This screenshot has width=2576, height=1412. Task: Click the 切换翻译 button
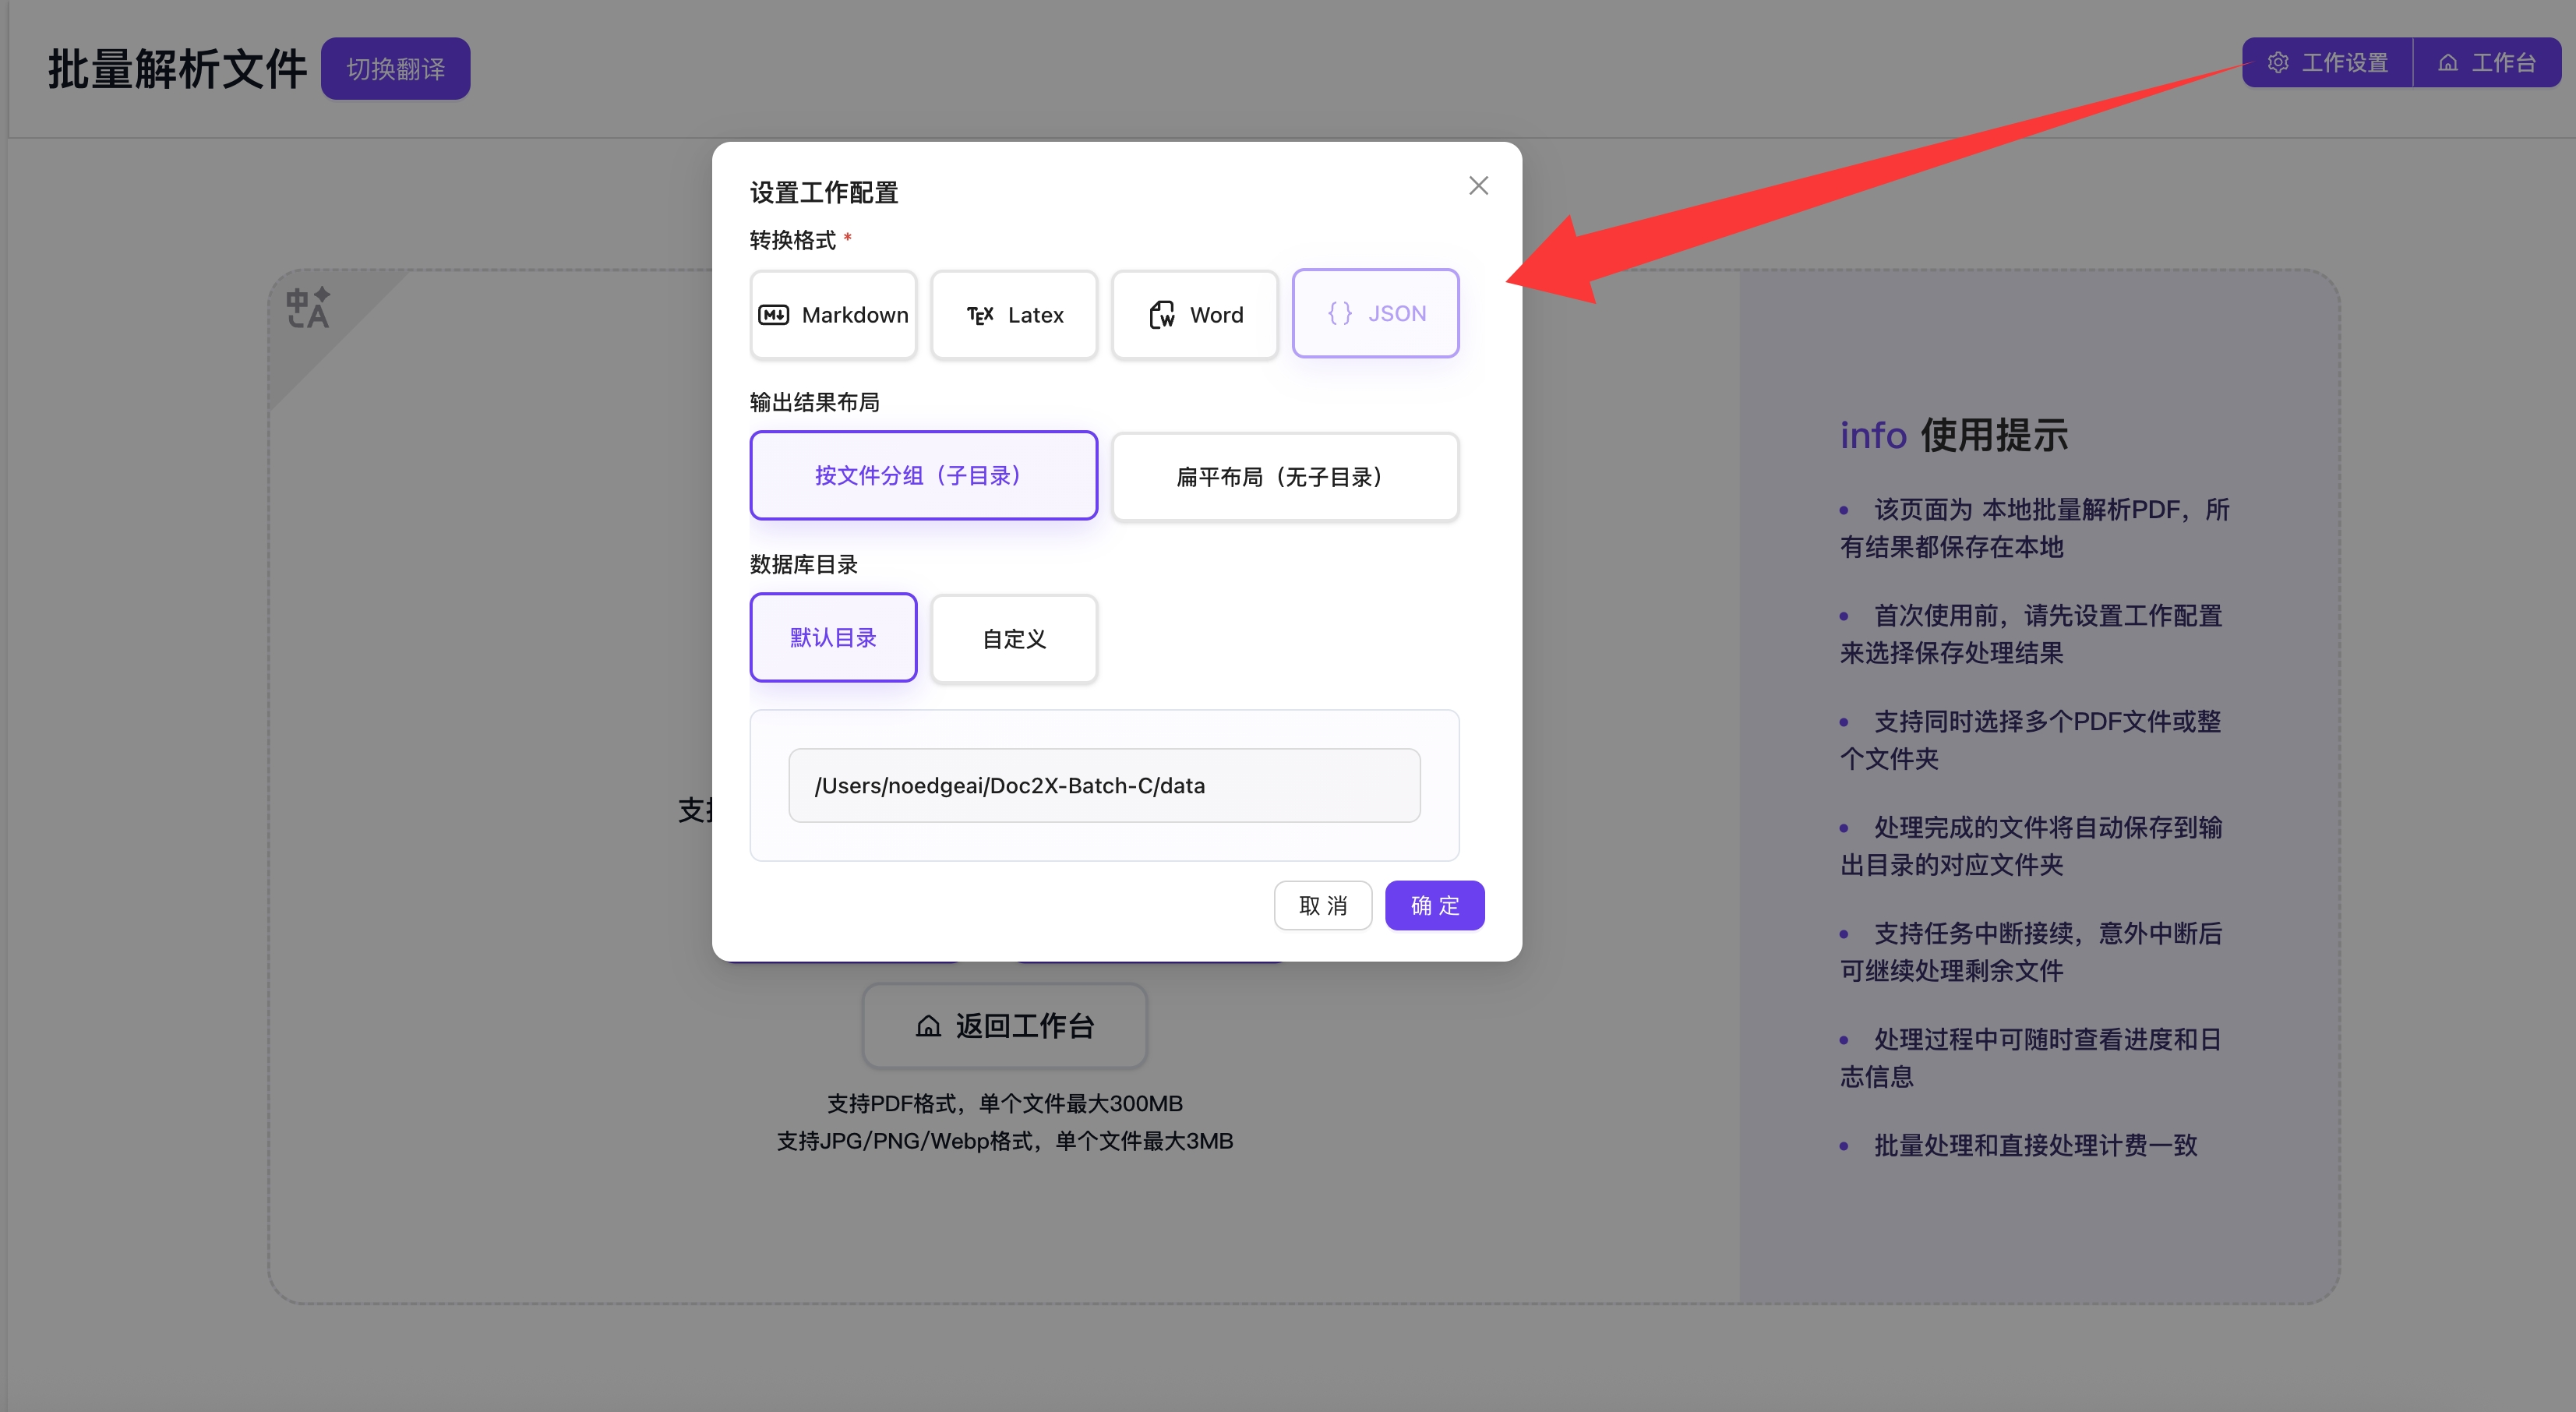pos(396,68)
